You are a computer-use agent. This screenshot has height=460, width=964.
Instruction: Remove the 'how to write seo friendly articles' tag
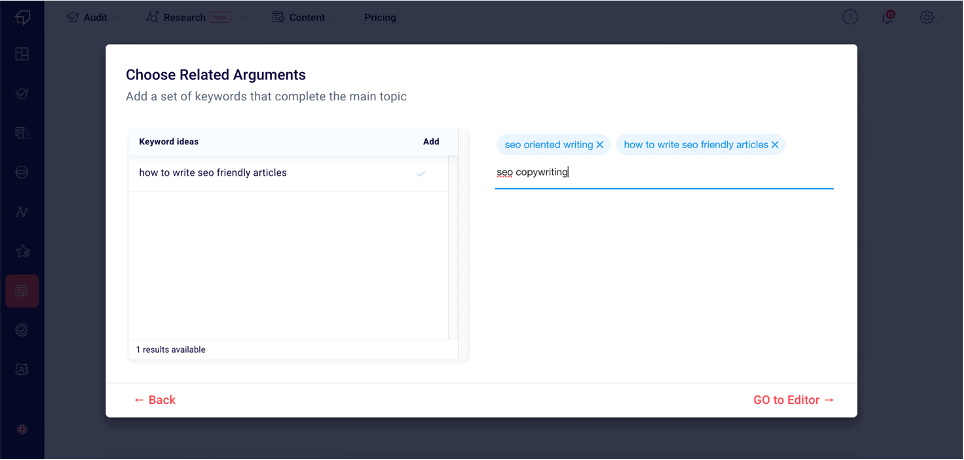point(775,145)
